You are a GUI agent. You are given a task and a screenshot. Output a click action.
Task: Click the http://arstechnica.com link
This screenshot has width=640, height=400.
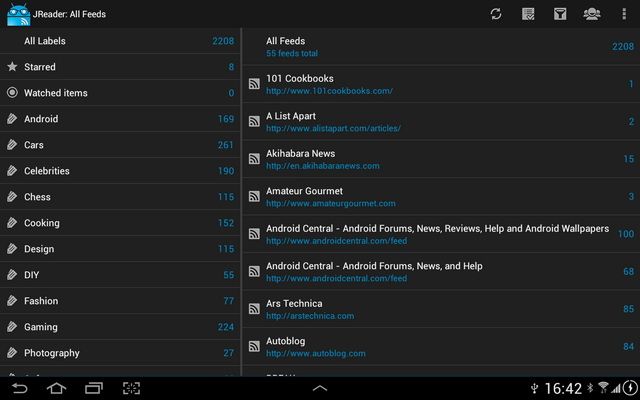(310, 316)
